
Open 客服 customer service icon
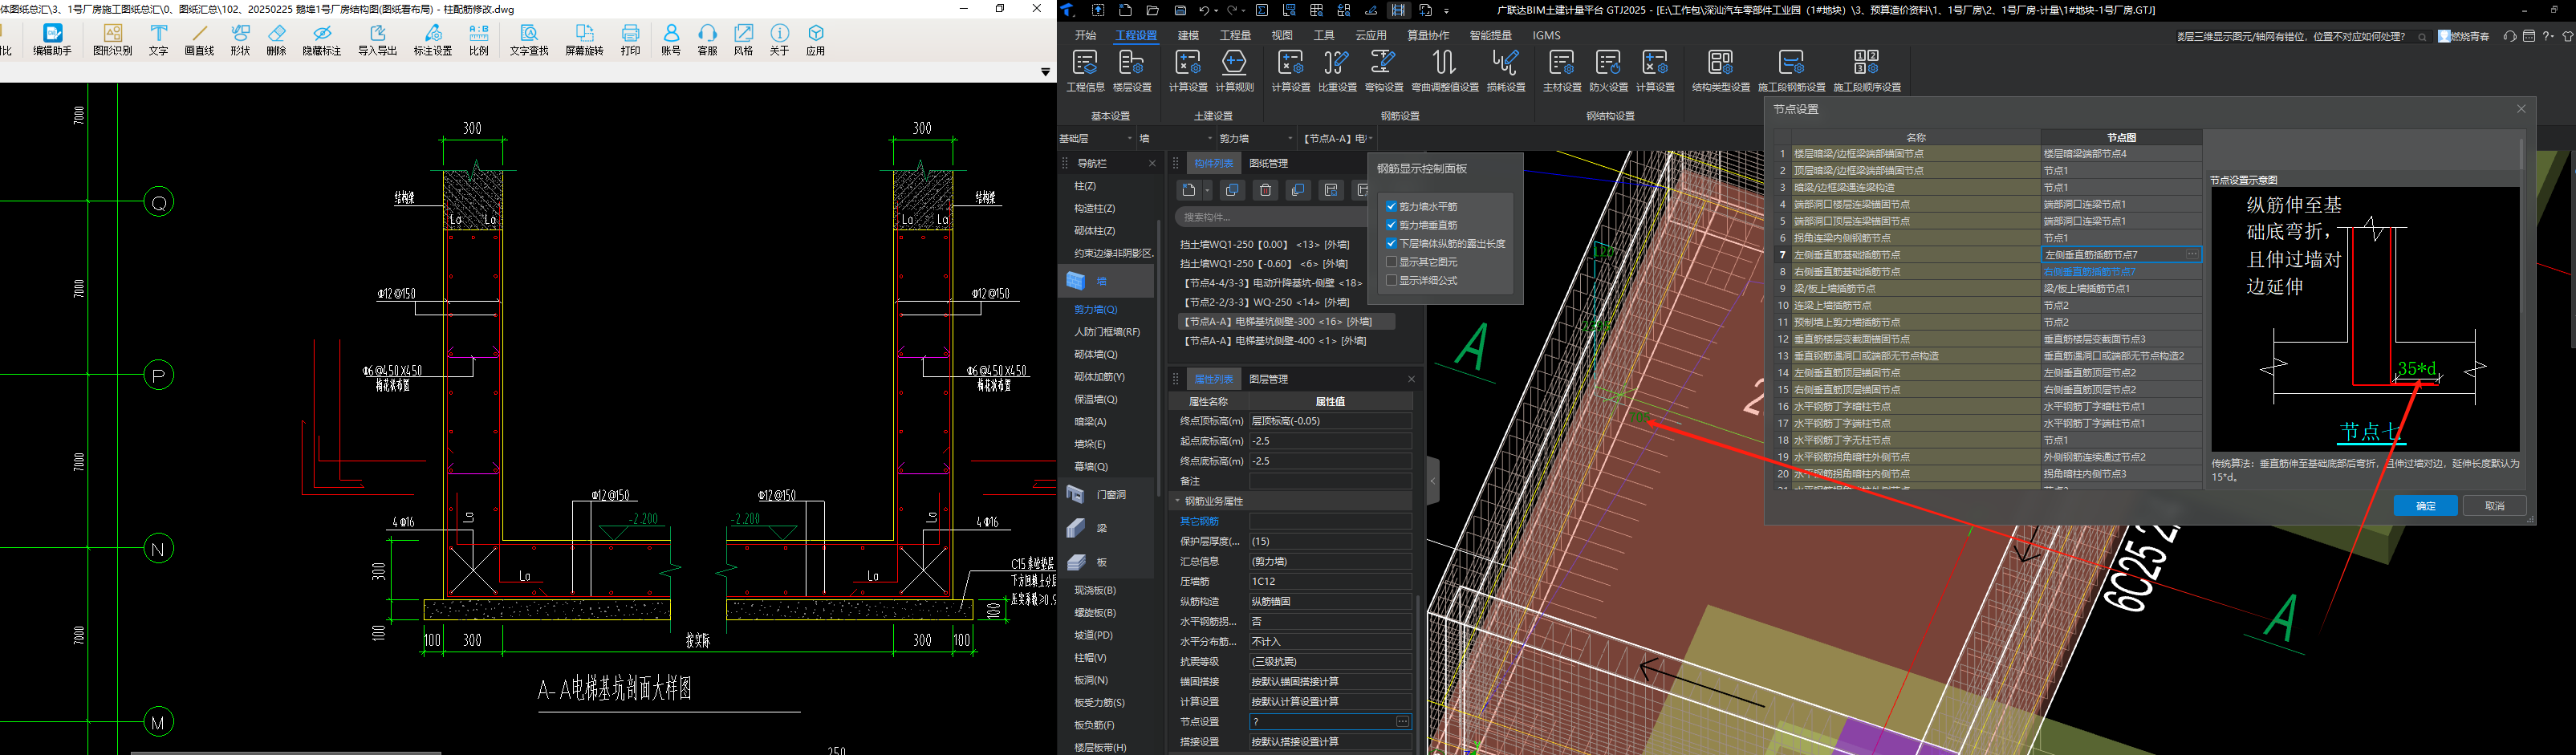point(708,40)
